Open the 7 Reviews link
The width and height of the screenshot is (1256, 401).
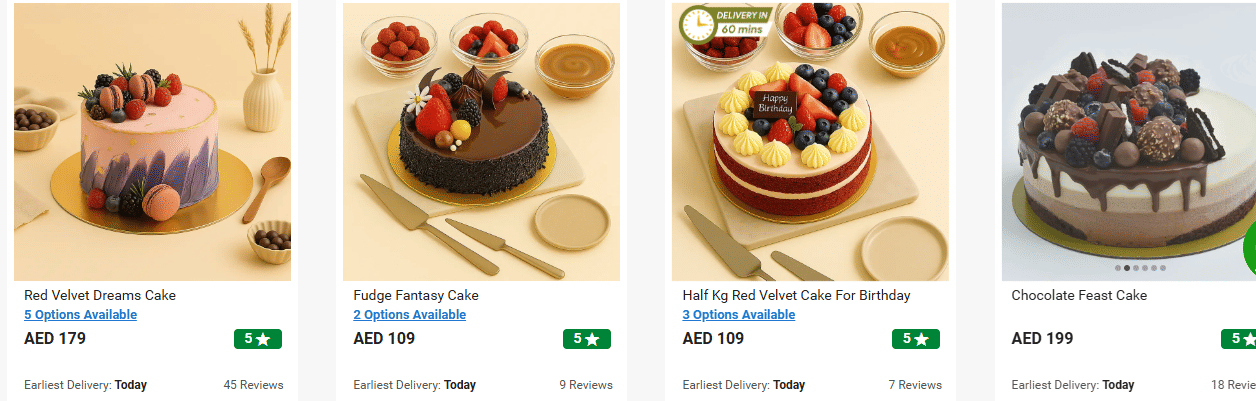[x=915, y=385]
